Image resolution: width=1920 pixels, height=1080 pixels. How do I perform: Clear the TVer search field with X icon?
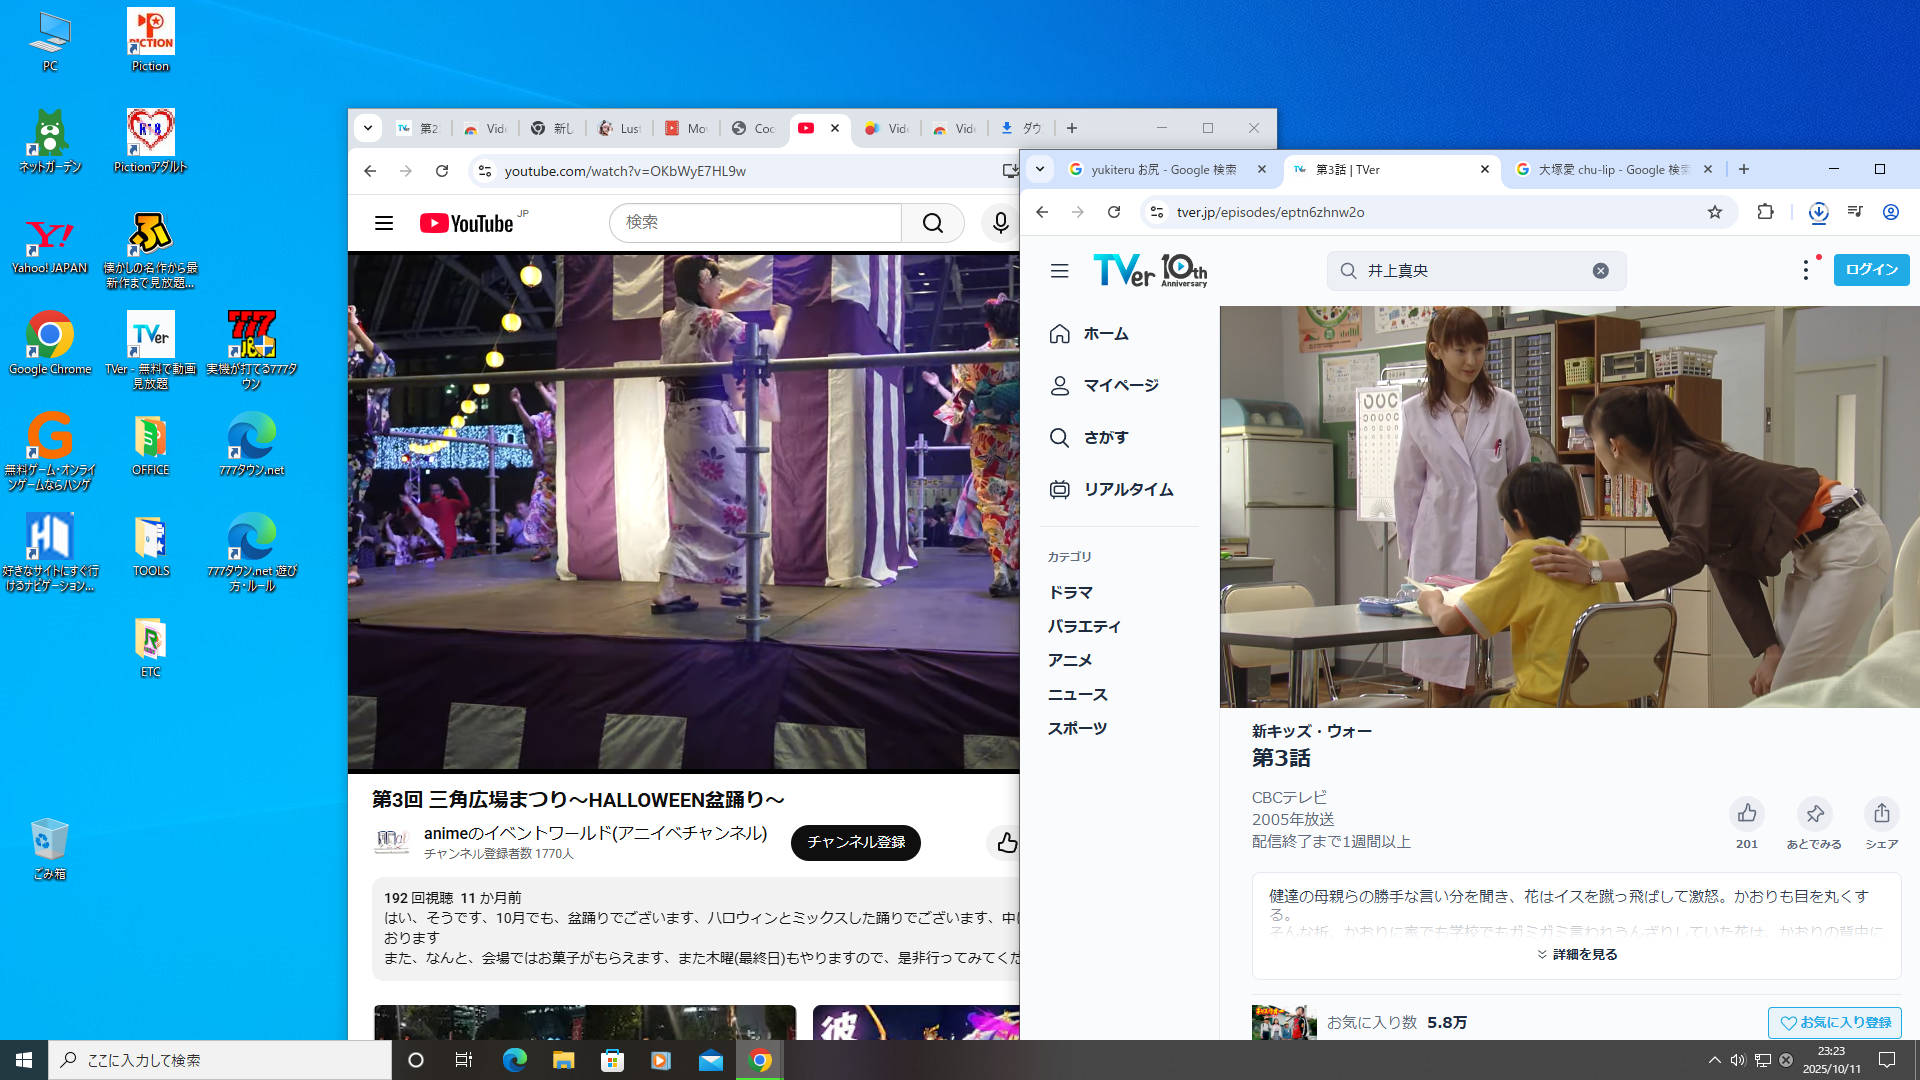[x=1600, y=271]
